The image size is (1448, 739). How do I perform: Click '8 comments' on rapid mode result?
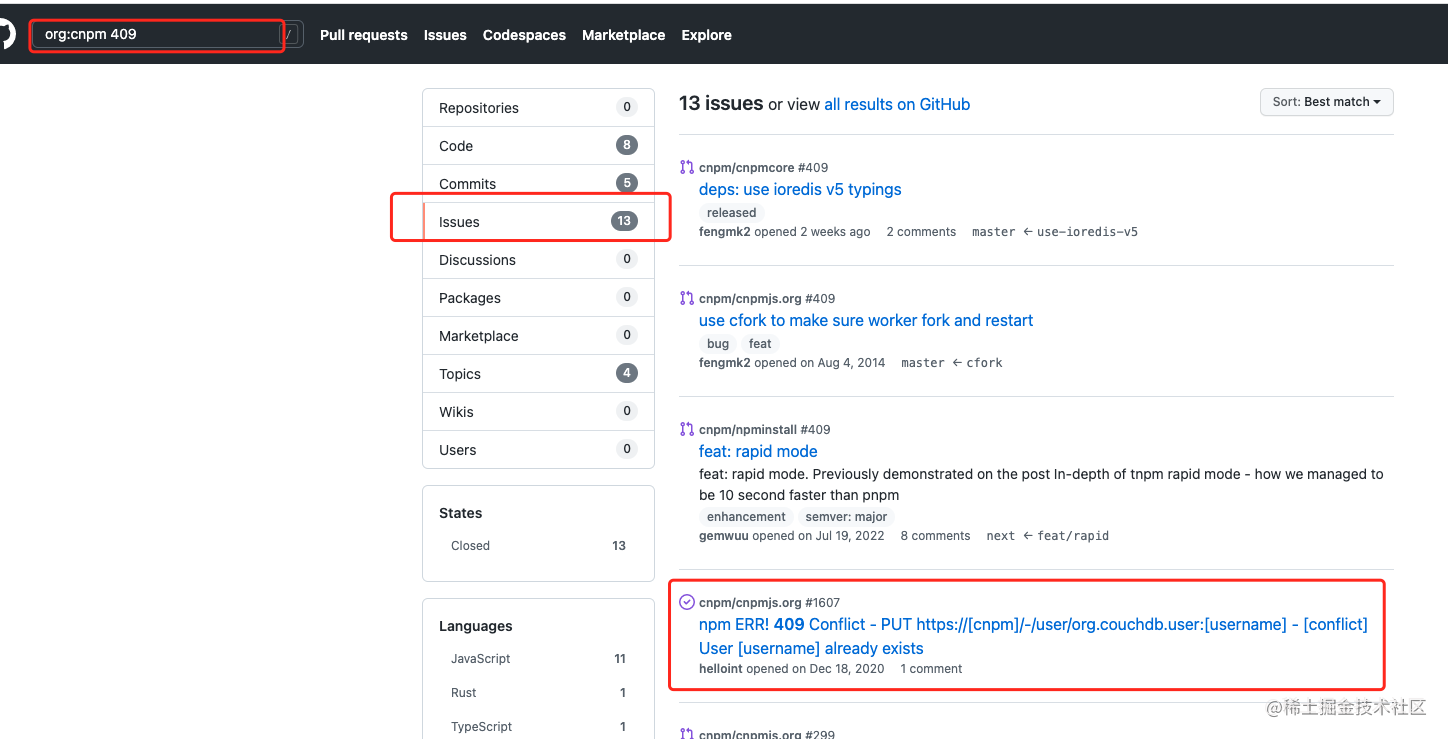[935, 536]
